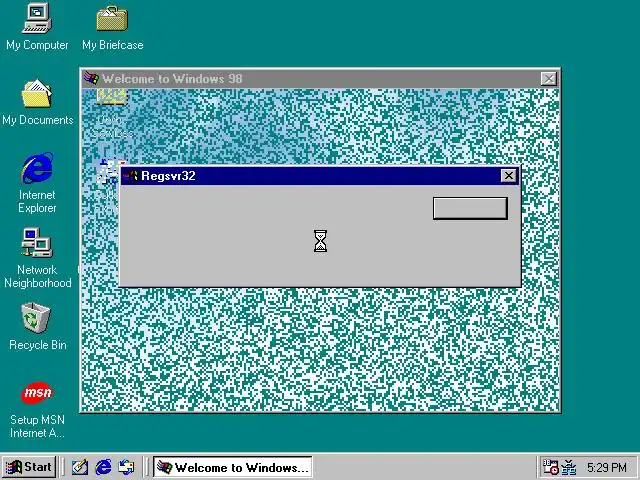Click the network tray icon beside the clock

[568, 467]
